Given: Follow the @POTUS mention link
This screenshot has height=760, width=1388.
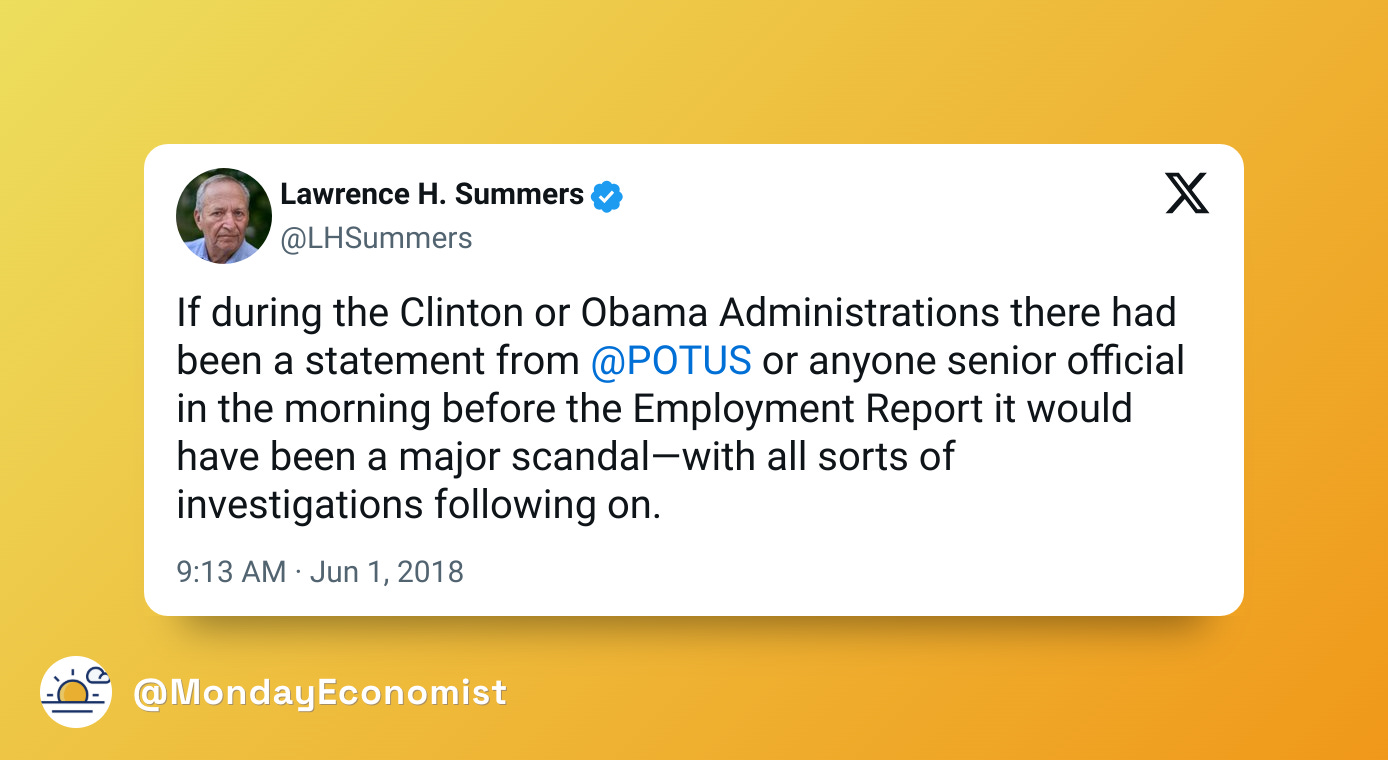Looking at the screenshot, I should [x=671, y=361].
